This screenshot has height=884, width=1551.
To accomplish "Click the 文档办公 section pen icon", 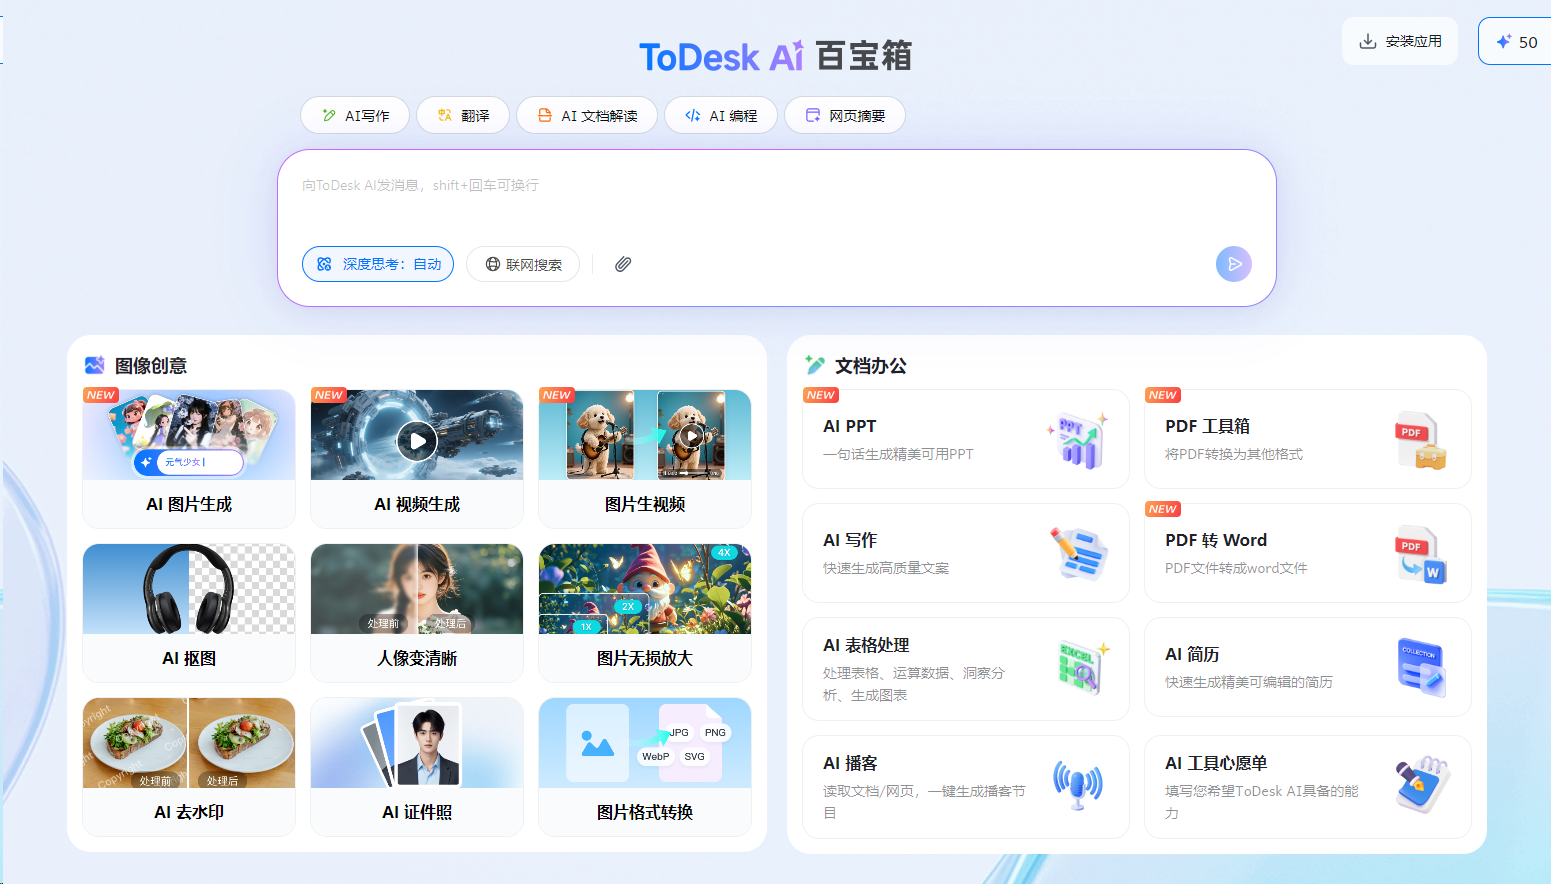I will click(x=815, y=365).
